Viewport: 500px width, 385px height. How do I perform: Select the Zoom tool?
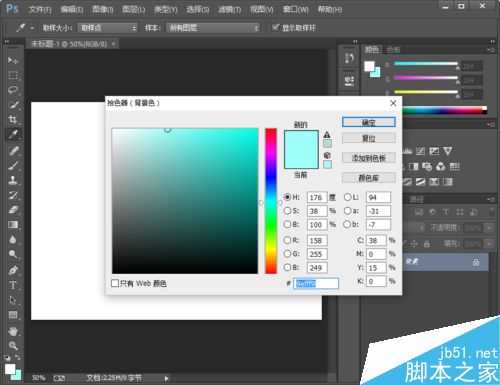click(13, 346)
